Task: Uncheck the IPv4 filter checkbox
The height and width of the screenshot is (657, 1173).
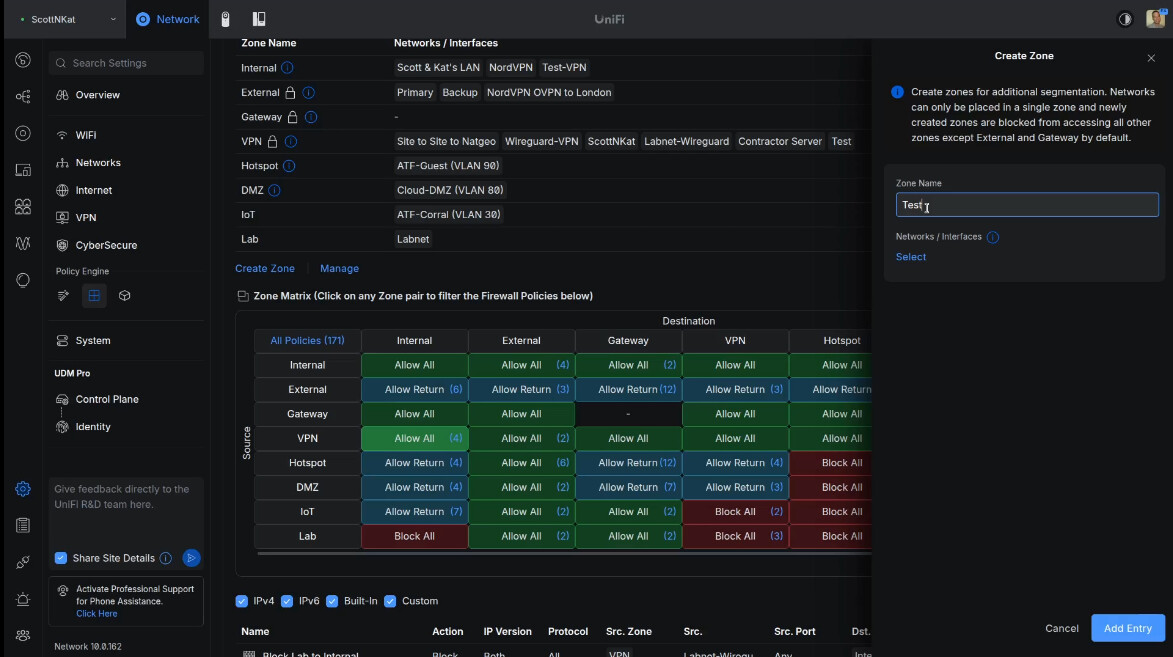Action: pos(242,601)
